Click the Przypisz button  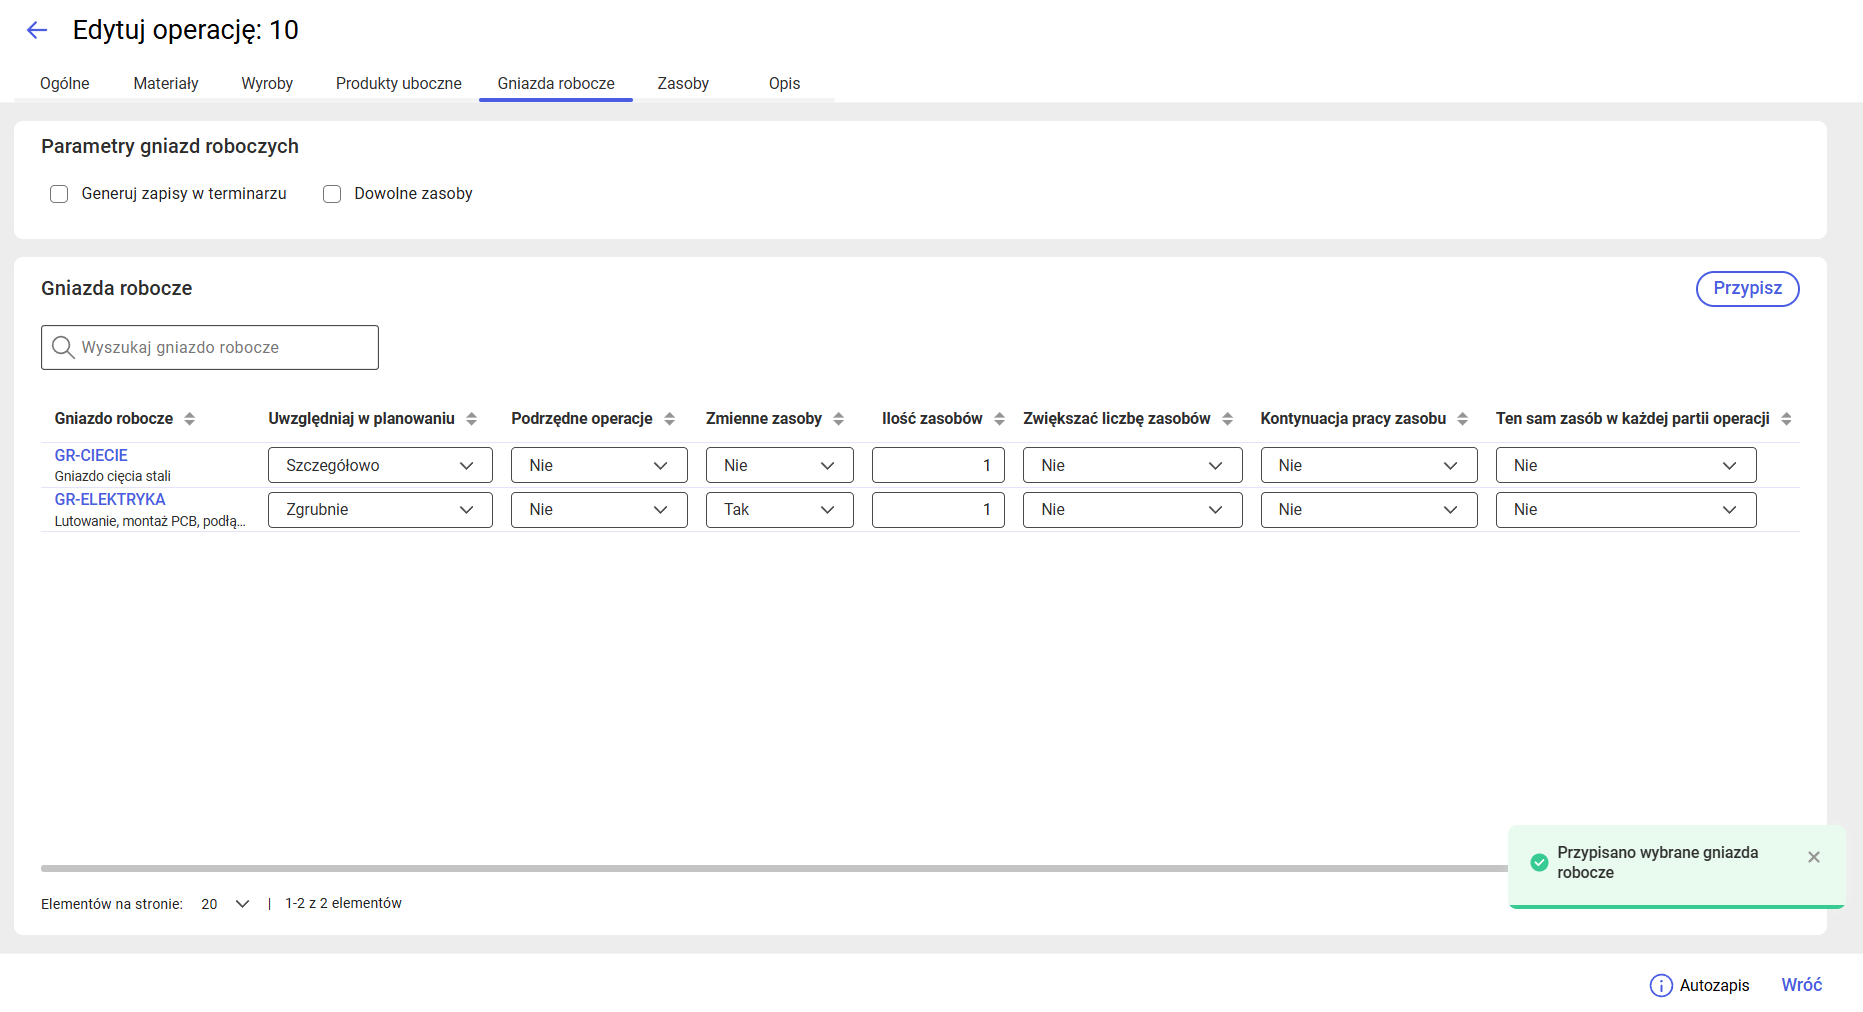tap(1747, 289)
